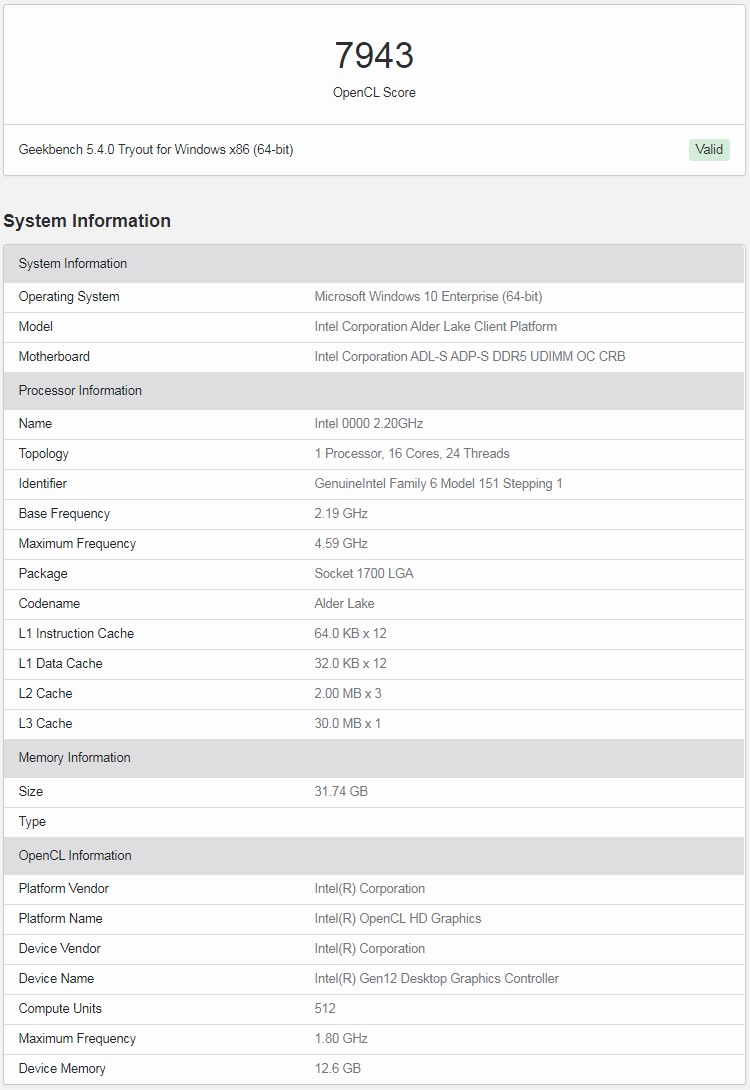This screenshot has width=750, height=1090.
Task: Click the green Valid badge
Action: (x=709, y=150)
